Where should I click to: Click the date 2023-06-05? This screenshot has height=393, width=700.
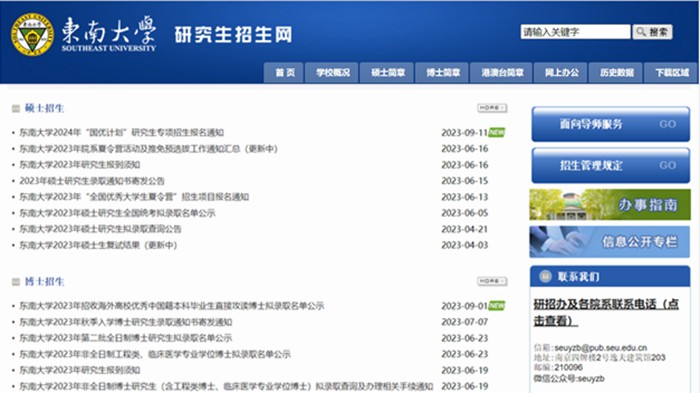(x=464, y=213)
